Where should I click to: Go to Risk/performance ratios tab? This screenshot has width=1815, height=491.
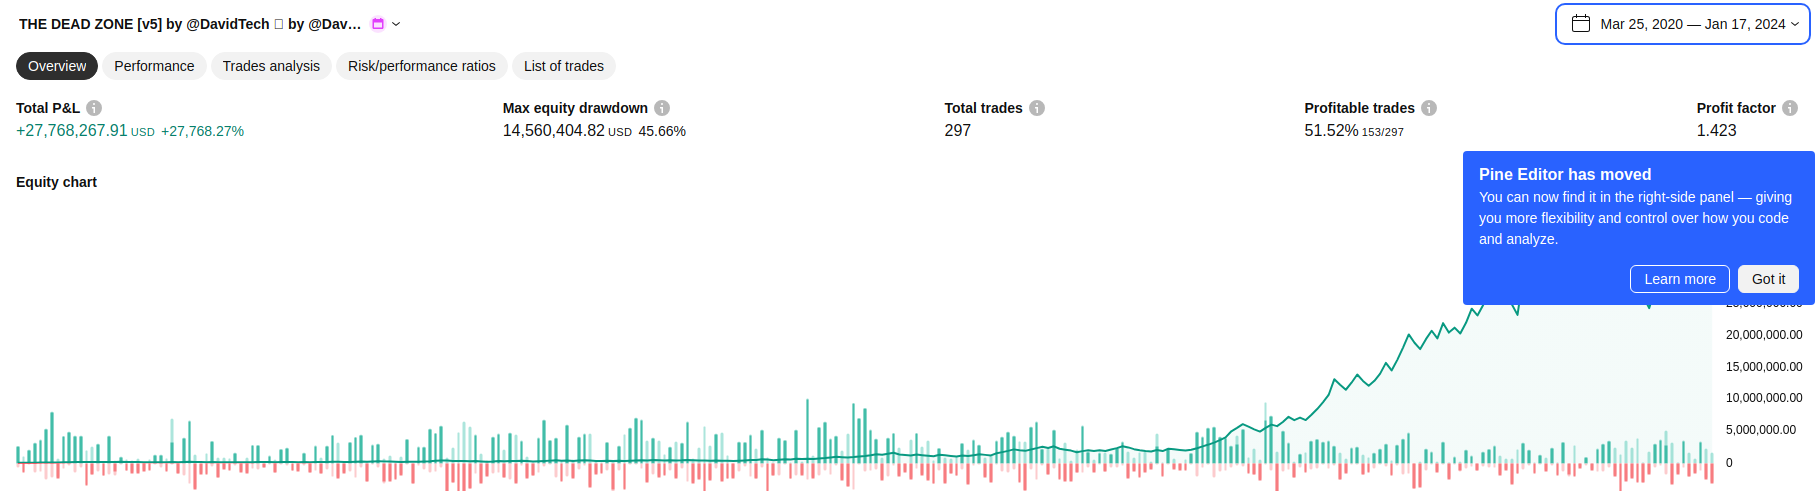(x=422, y=66)
